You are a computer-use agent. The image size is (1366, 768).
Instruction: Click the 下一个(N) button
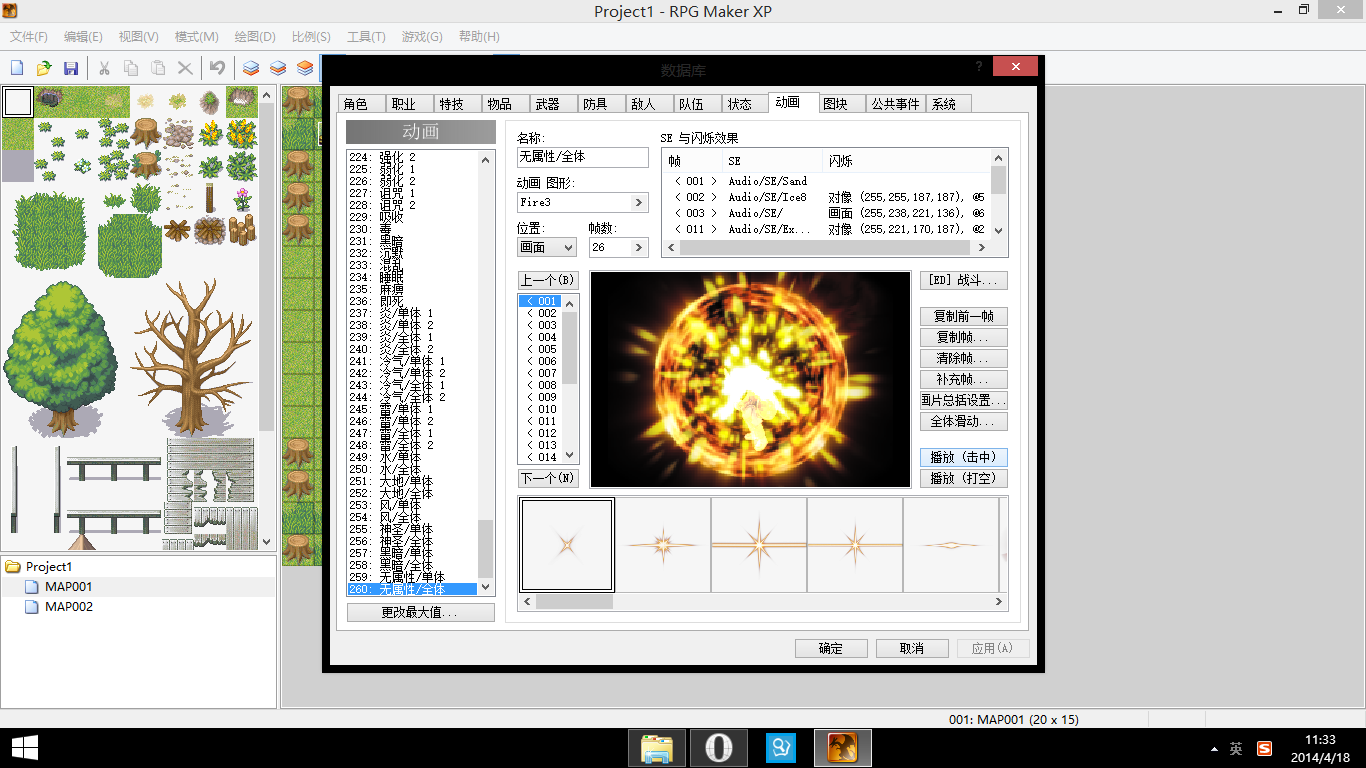coord(548,478)
